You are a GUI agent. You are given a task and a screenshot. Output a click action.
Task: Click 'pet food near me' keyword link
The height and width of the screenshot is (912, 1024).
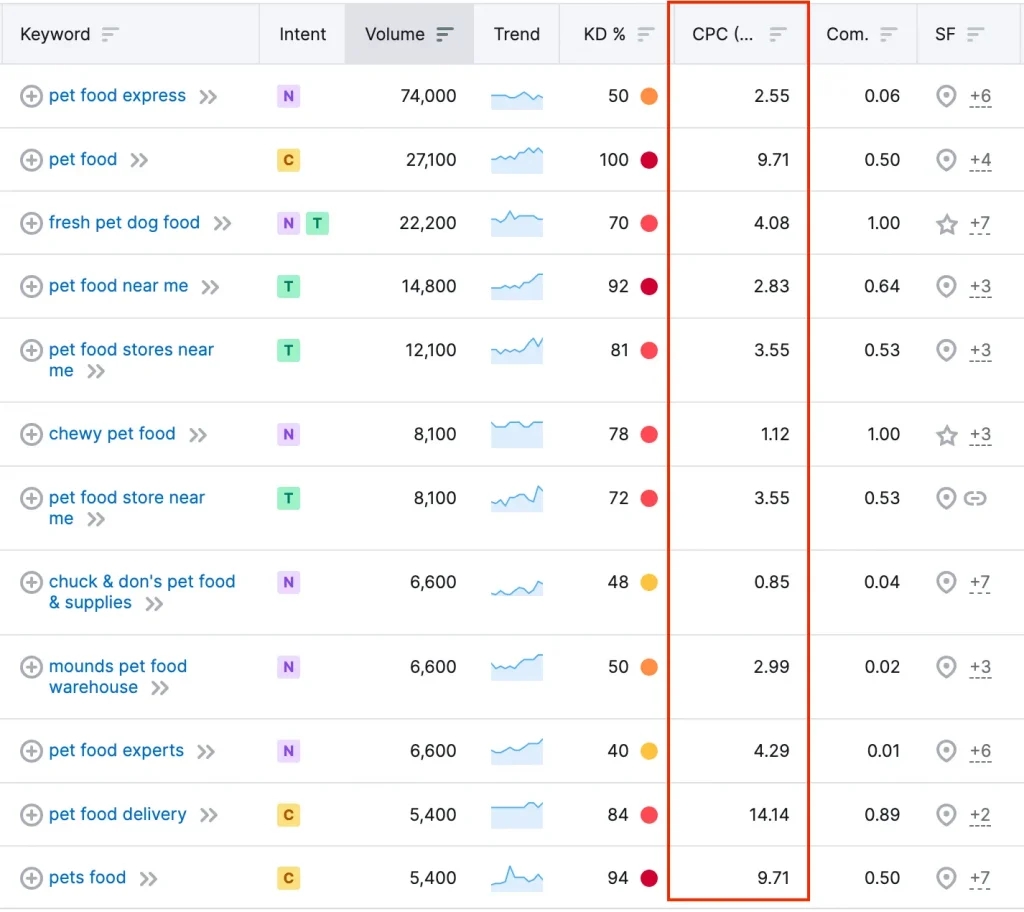click(118, 285)
